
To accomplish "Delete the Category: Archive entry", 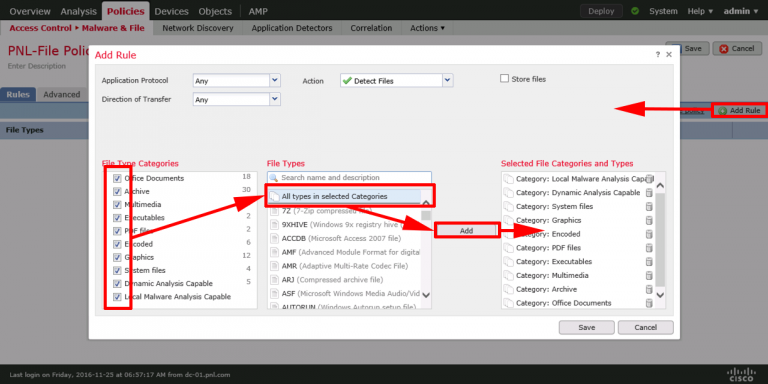I will click(649, 289).
